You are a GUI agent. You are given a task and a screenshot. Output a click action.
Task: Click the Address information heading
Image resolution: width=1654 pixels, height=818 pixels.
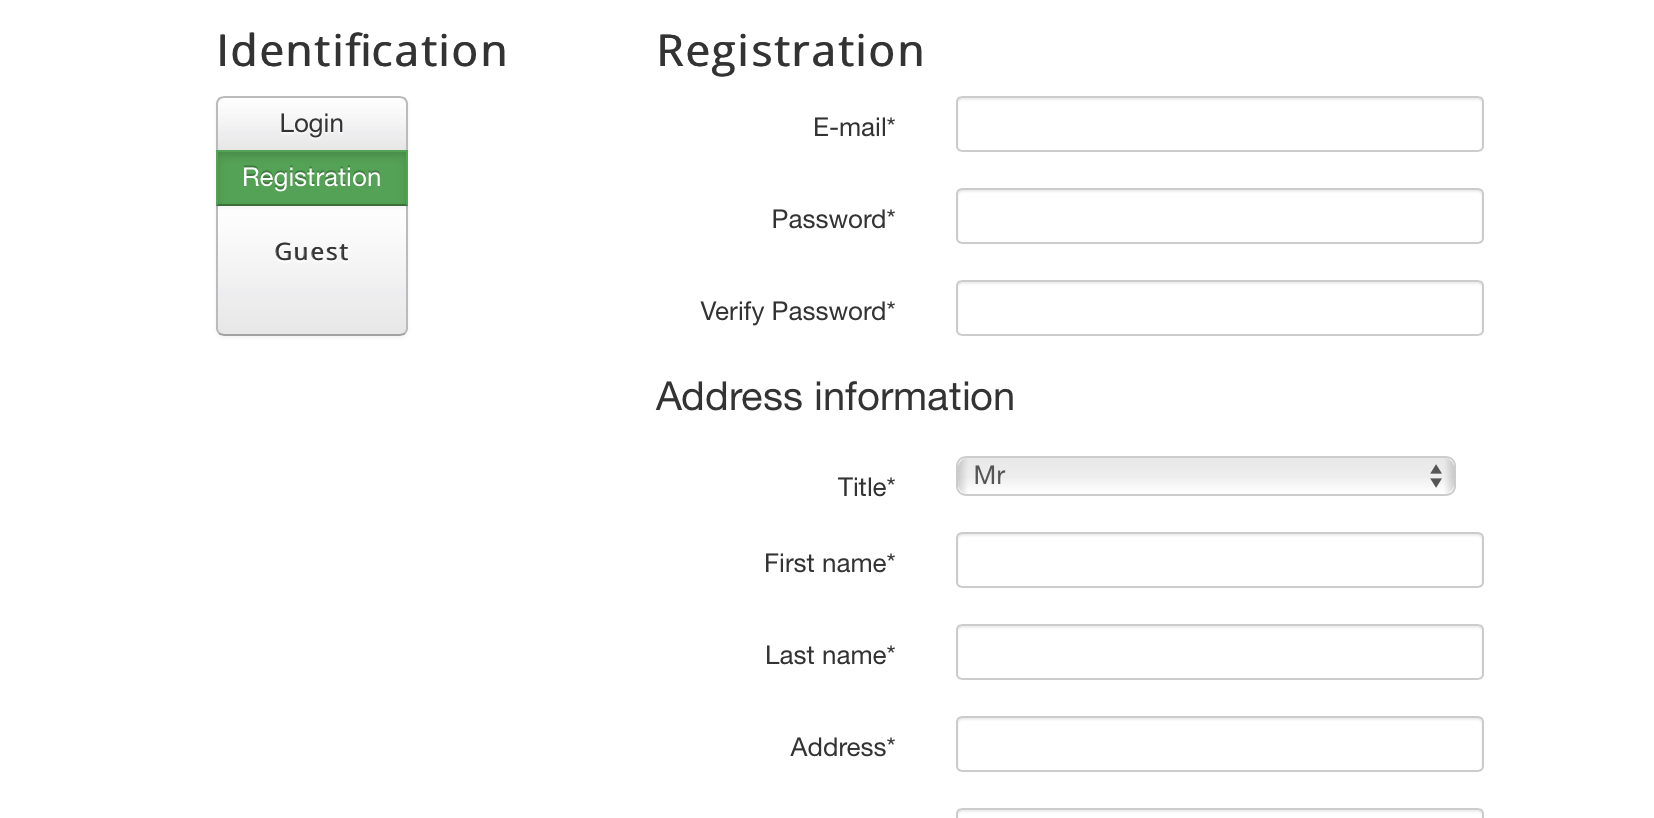834,397
